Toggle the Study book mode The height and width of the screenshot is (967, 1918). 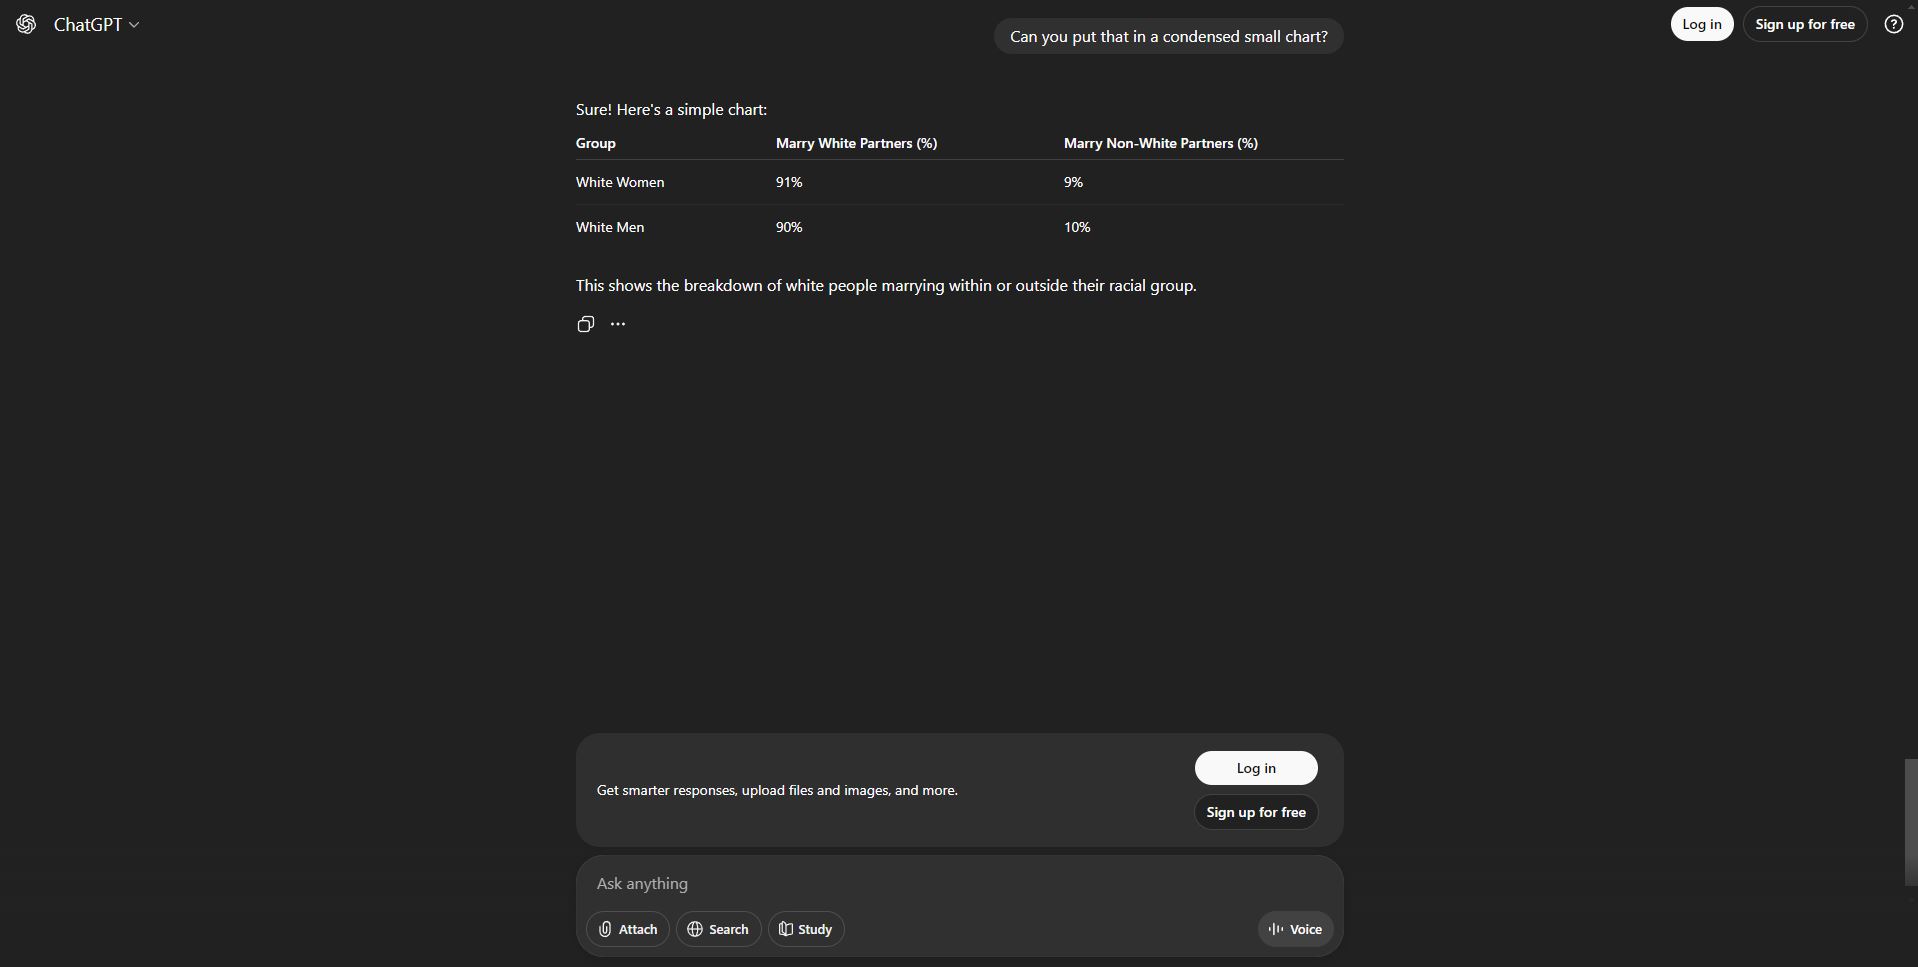pos(806,929)
